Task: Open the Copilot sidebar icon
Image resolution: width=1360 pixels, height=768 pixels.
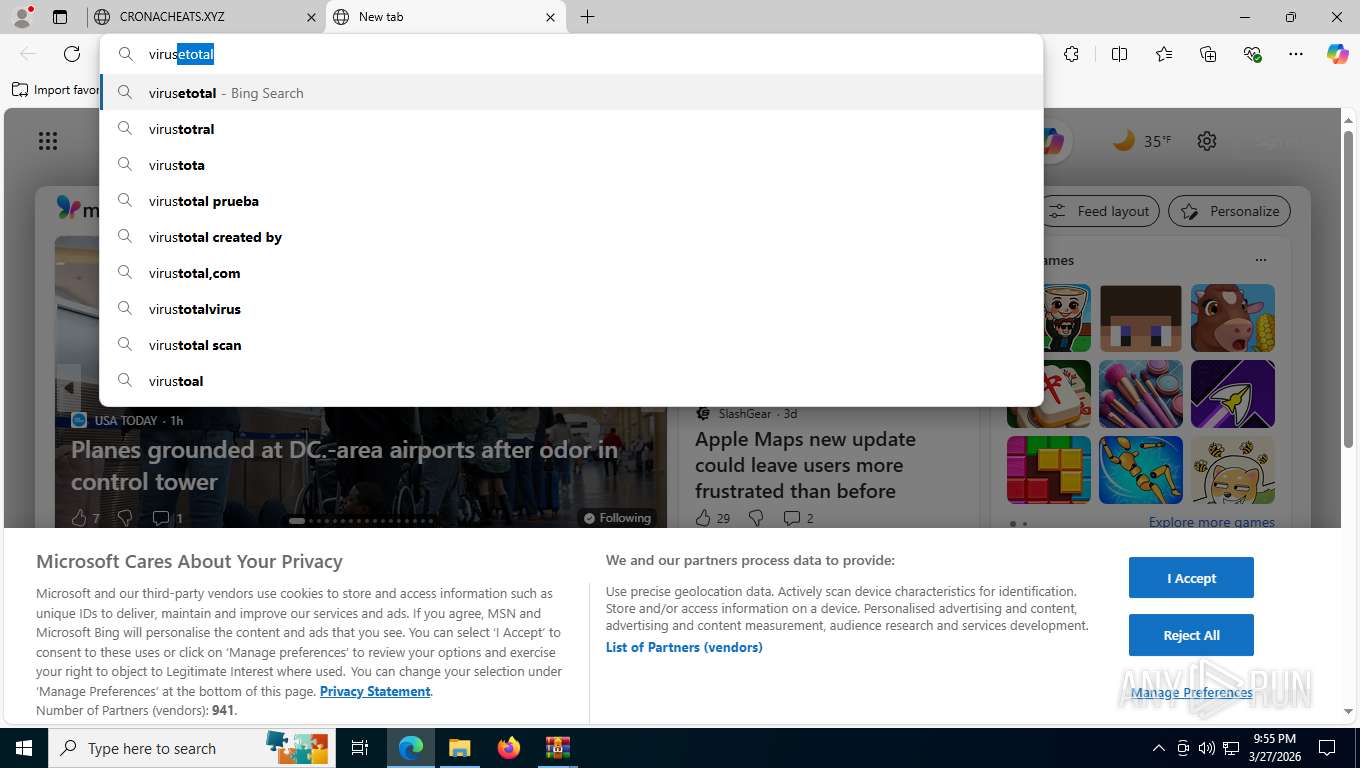Action: tap(1338, 54)
